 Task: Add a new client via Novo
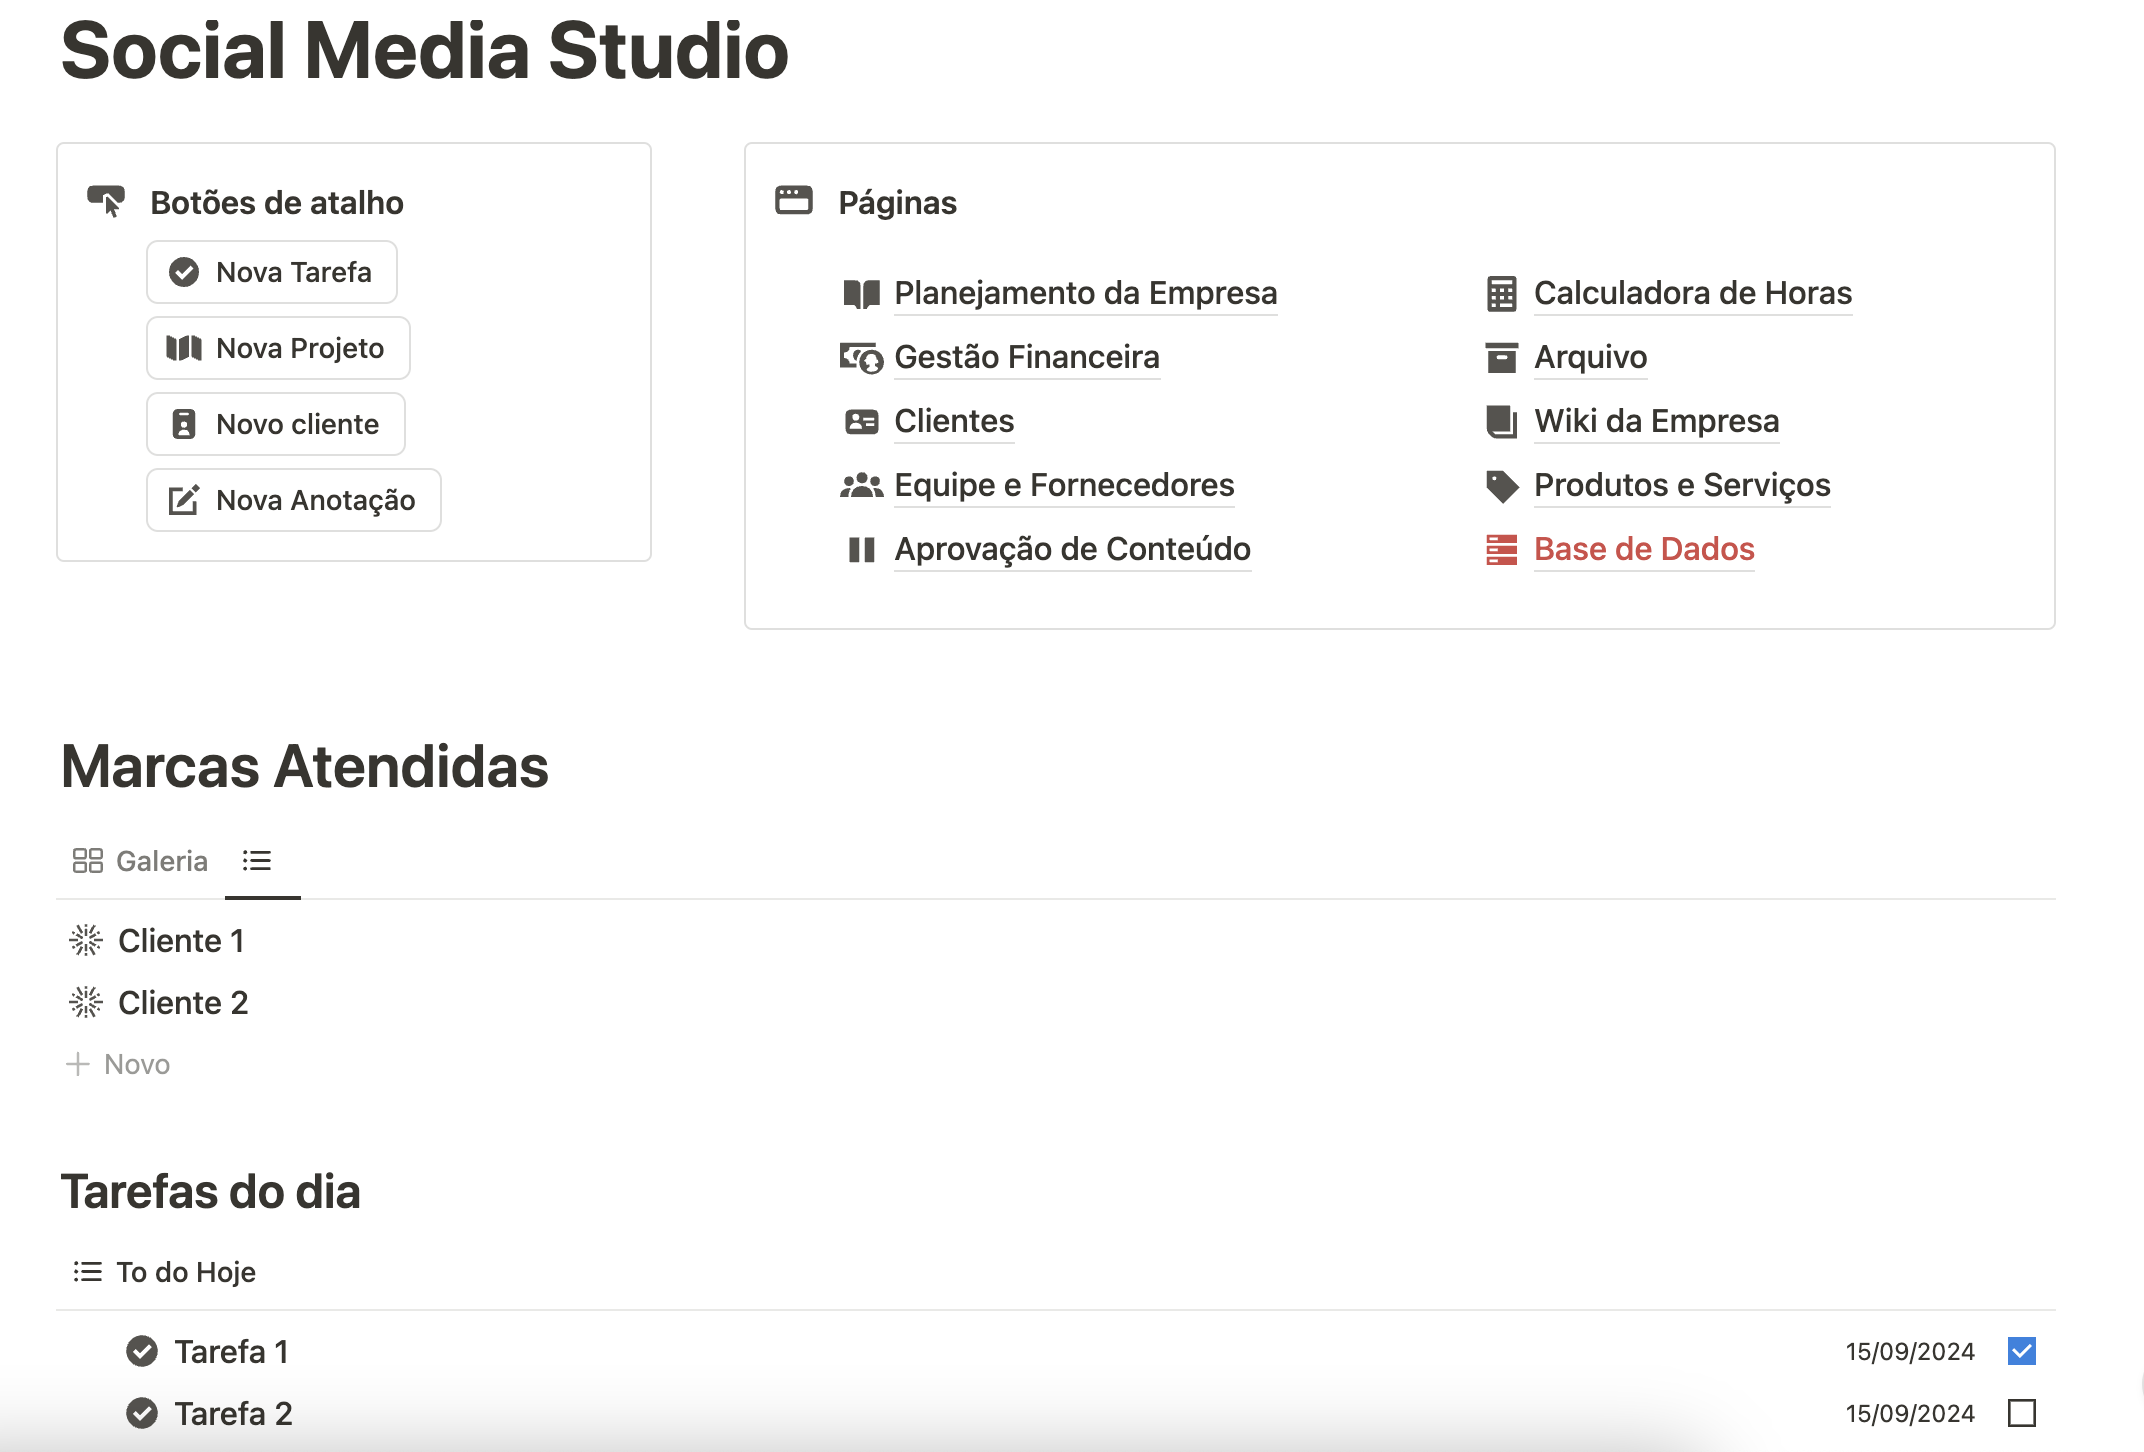coord(118,1064)
